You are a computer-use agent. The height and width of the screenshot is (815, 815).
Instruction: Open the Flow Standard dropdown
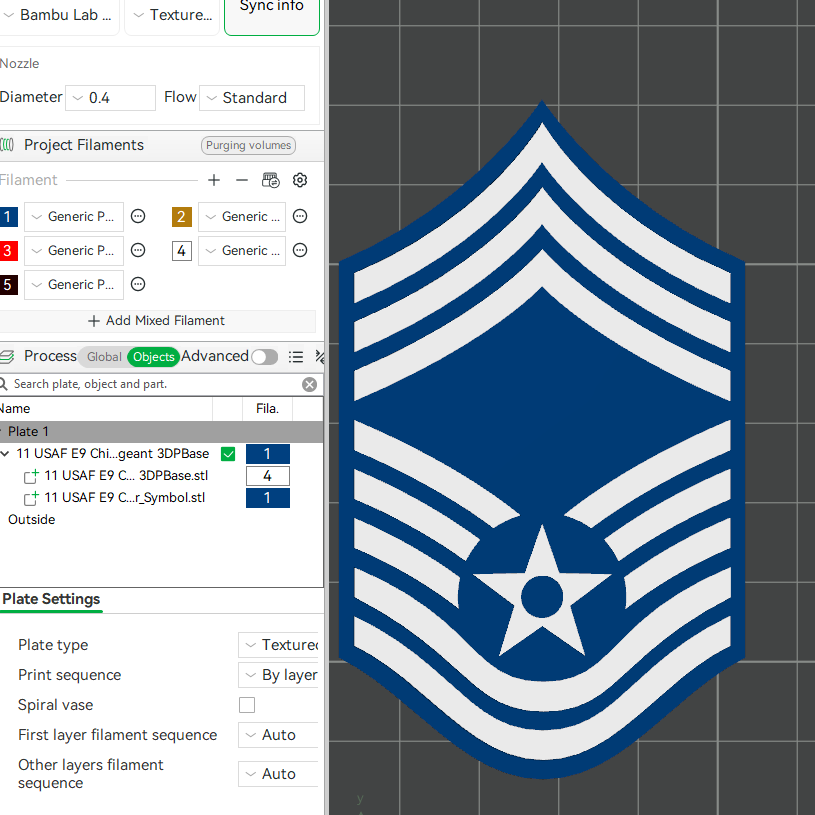coord(252,98)
